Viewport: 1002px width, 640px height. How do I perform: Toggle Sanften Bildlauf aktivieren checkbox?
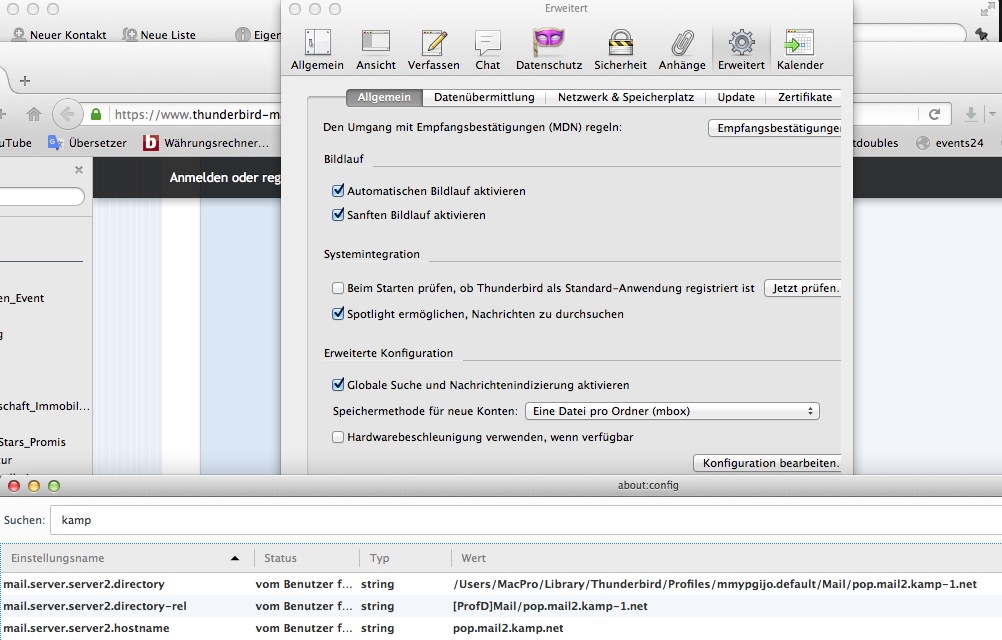338,215
